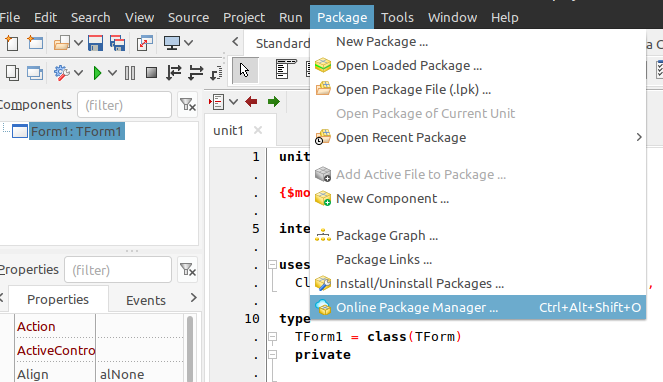Switch to the Properties tab
This screenshot has width=663, height=382.
tap(58, 299)
